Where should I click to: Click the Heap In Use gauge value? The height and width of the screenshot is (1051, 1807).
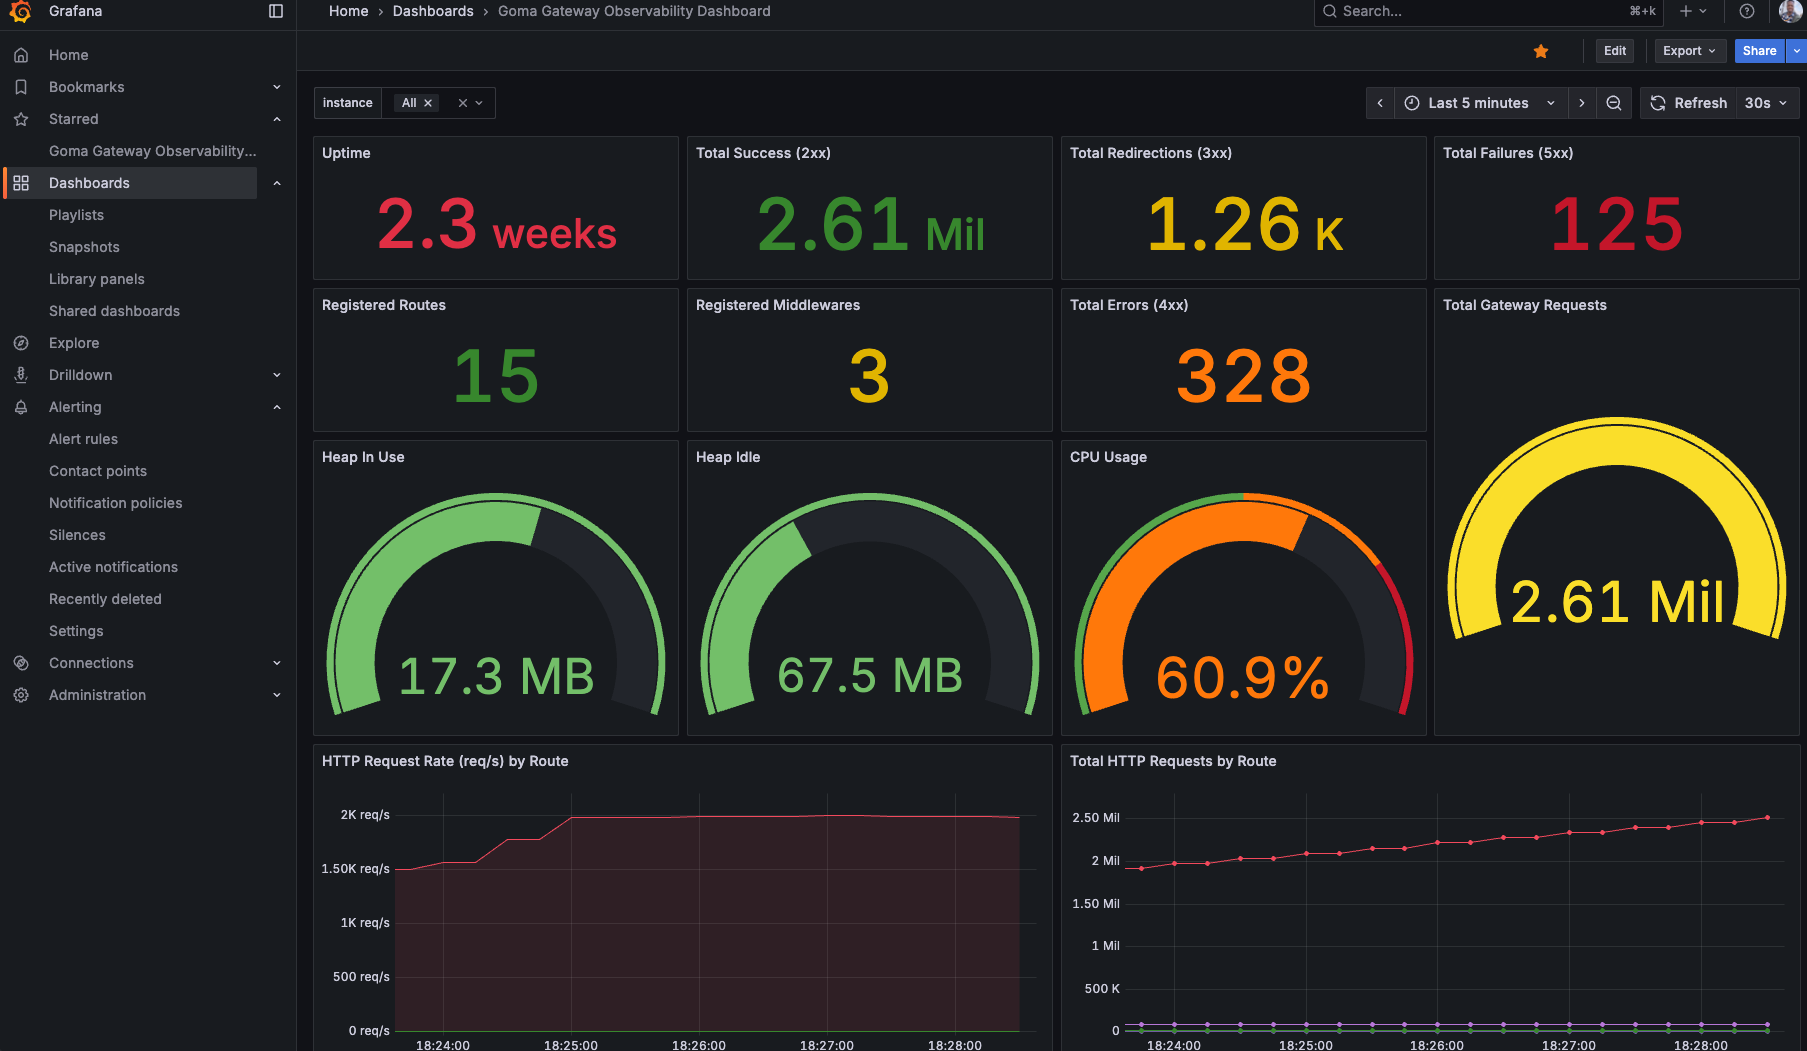click(x=496, y=676)
